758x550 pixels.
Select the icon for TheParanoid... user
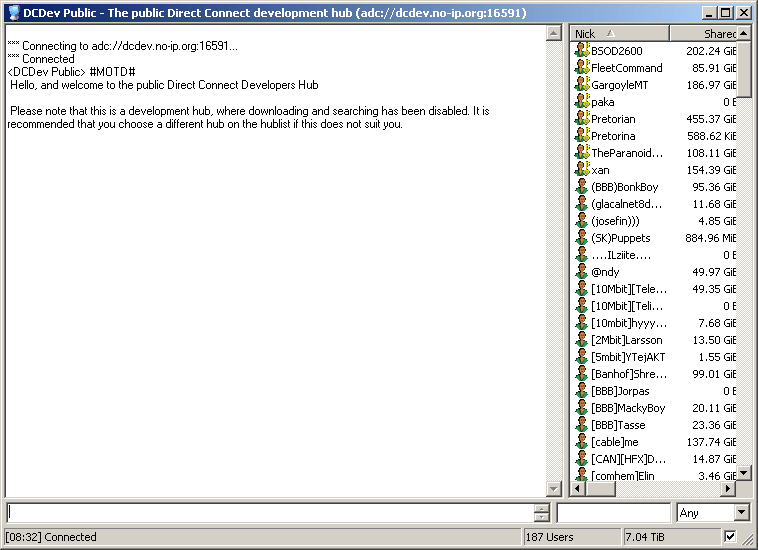coord(582,152)
